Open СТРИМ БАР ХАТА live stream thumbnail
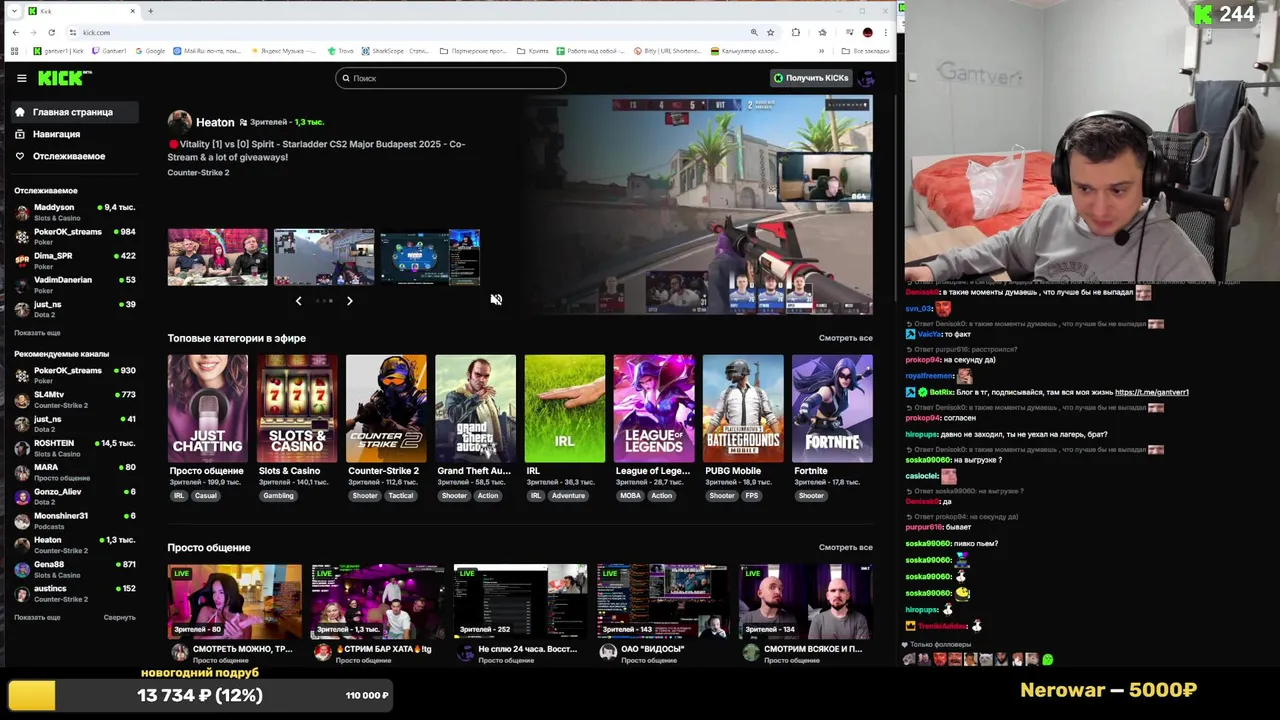The width and height of the screenshot is (1280, 720). pyautogui.click(x=377, y=601)
